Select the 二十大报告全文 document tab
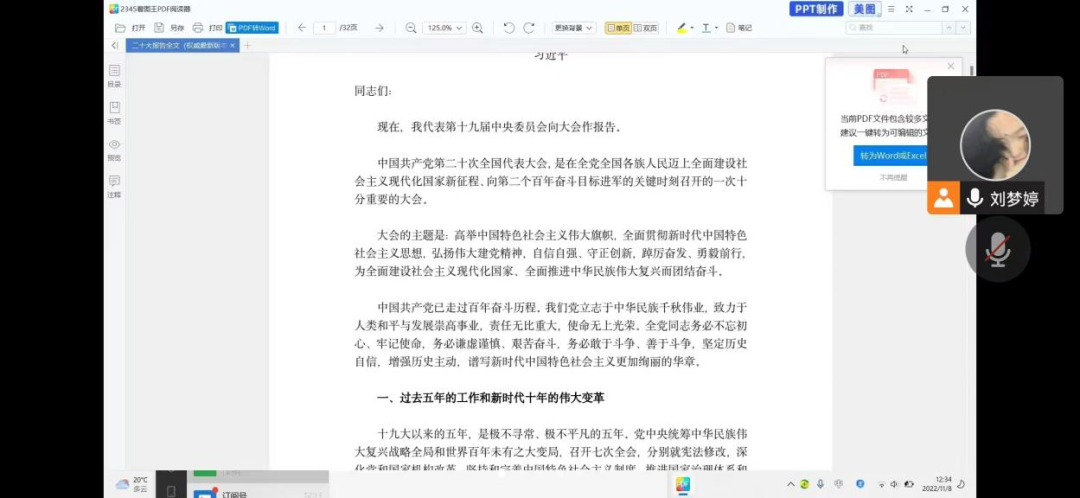1080x498 pixels. pyautogui.click(x=179, y=45)
